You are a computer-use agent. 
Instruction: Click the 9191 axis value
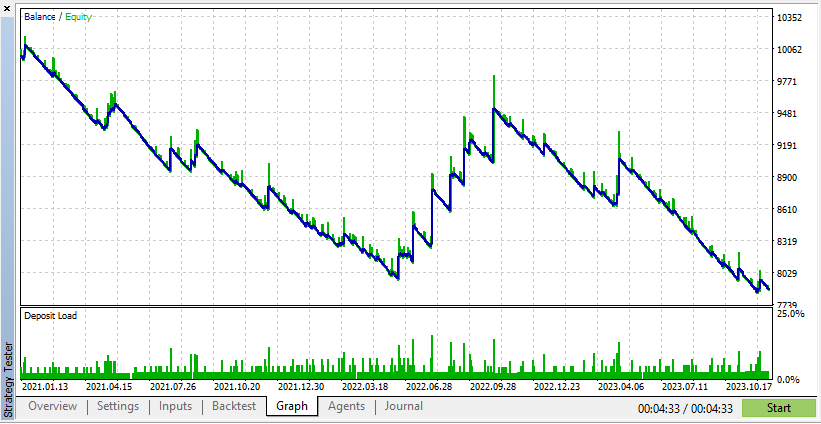tap(789, 146)
